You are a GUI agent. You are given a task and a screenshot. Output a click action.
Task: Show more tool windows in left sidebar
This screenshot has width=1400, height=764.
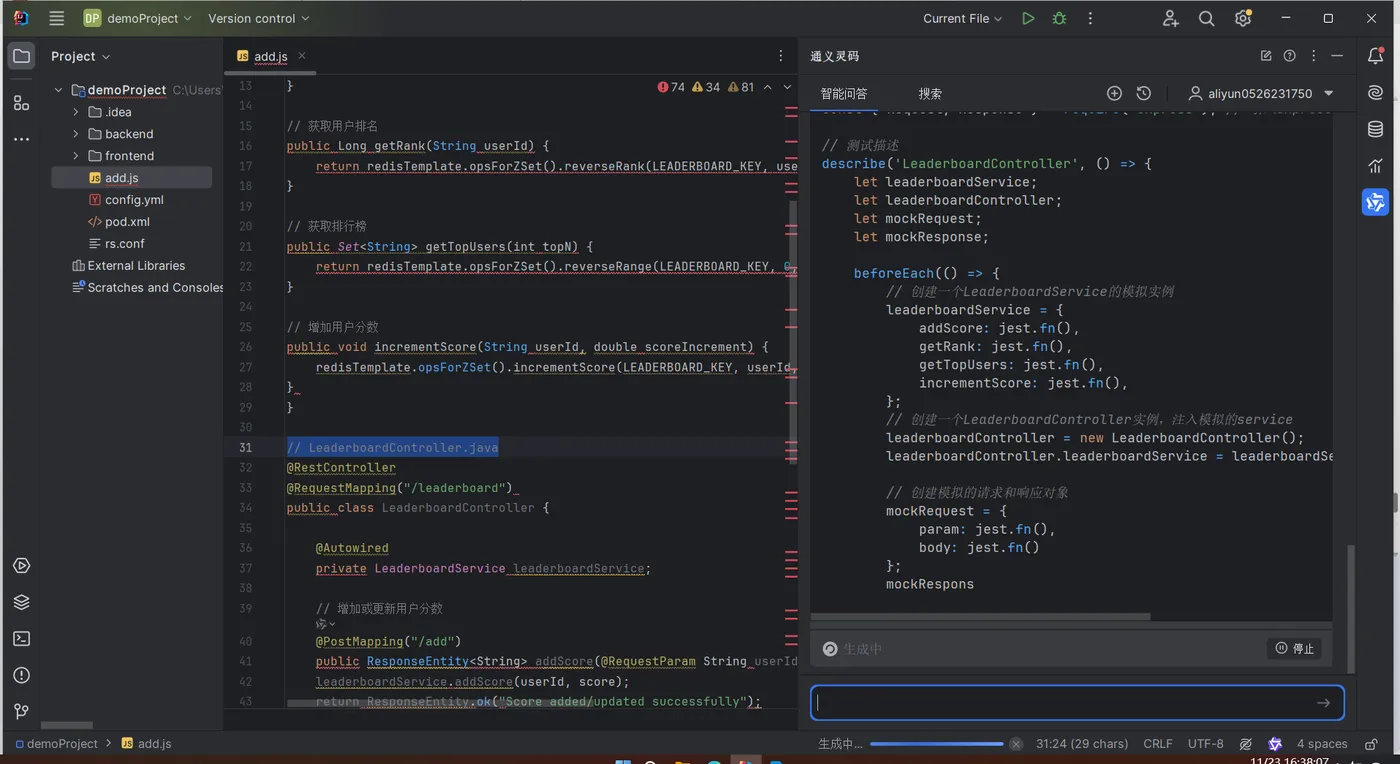click(x=21, y=139)
